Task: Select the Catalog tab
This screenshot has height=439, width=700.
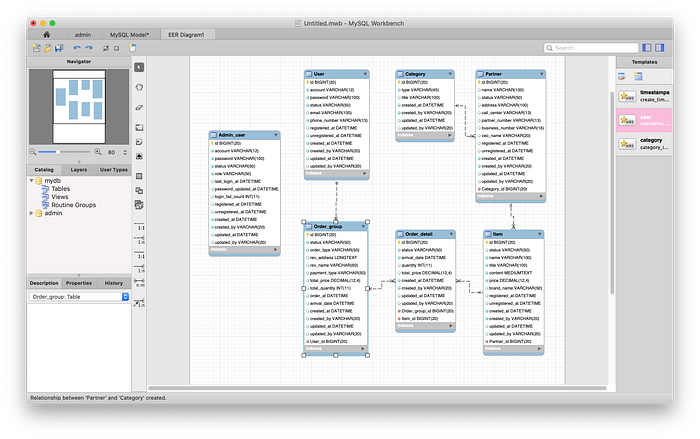Action: point(44,170)
